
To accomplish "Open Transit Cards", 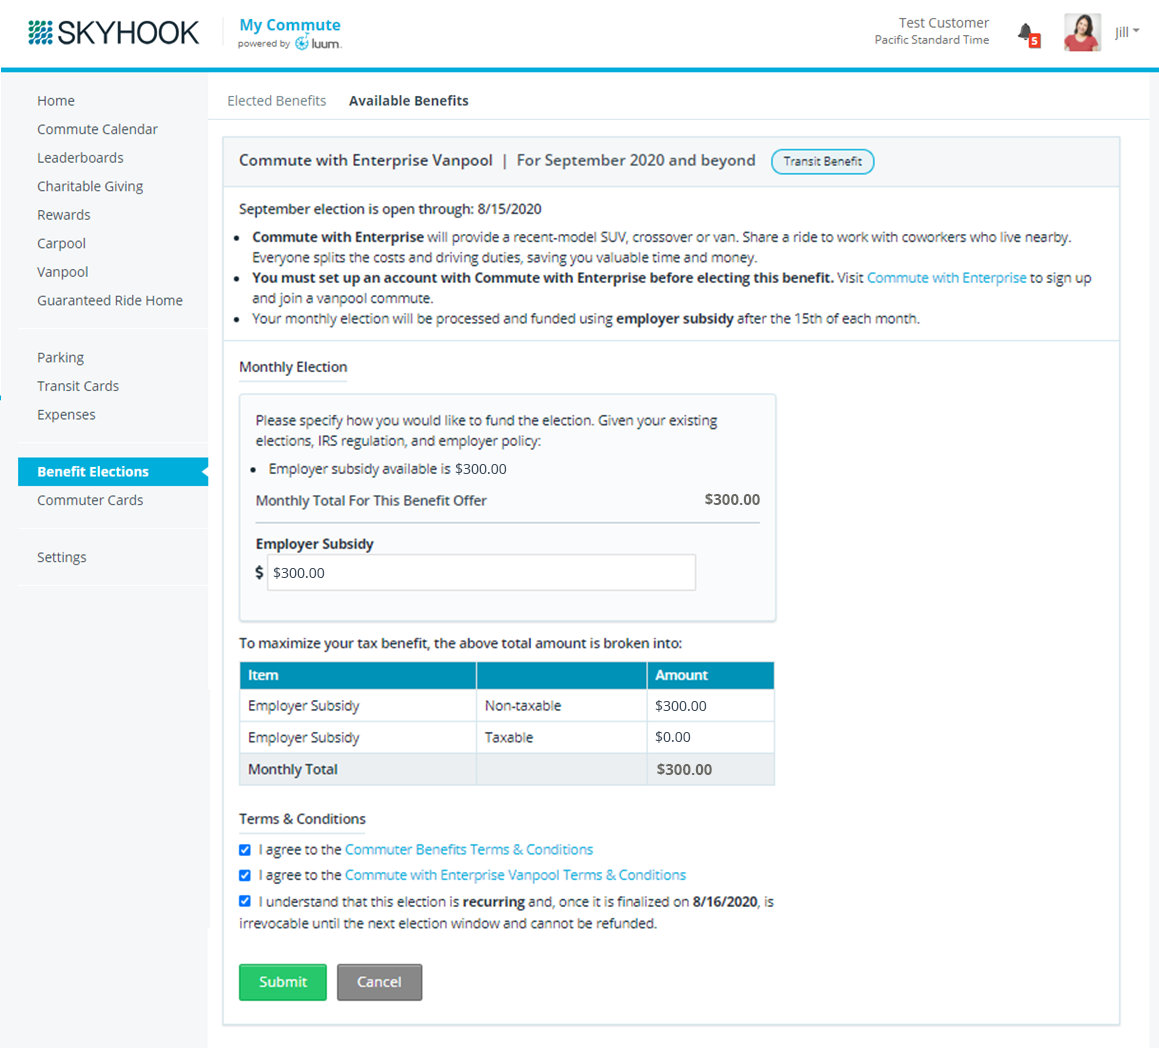I will click(78, 387).
